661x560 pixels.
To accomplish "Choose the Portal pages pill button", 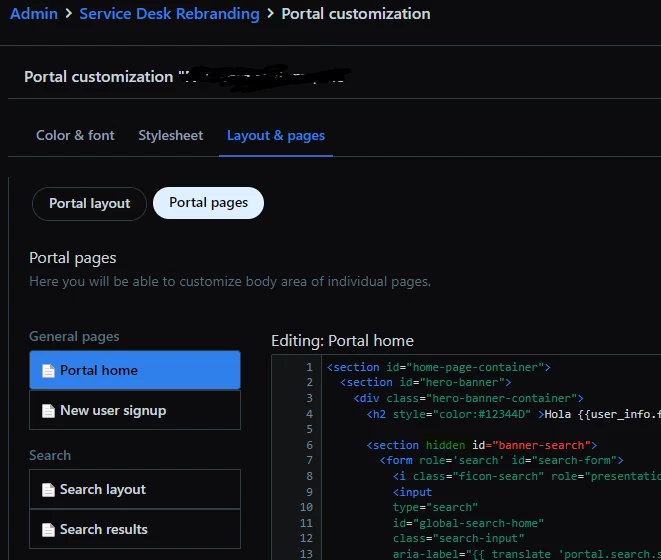I will [x=208, y=203].
